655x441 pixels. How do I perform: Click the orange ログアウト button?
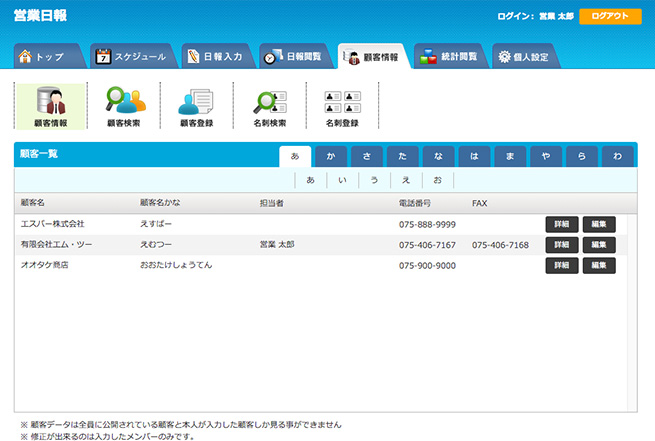(610, 16)
